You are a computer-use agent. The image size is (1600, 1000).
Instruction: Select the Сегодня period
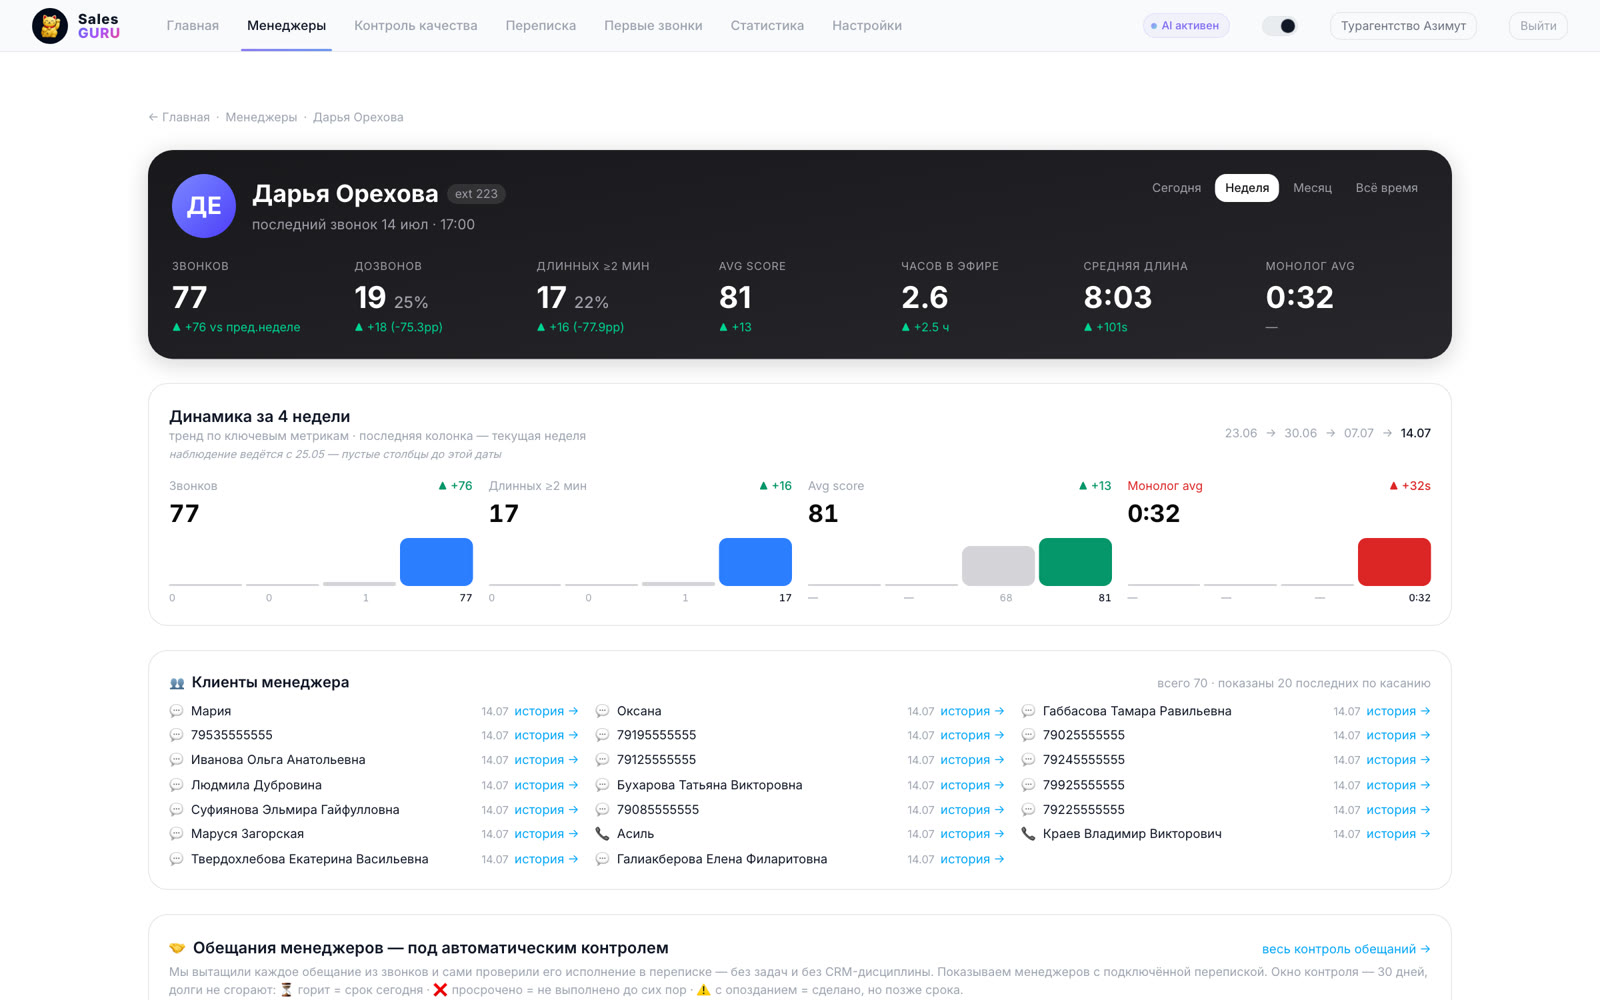pos(1176,188)
